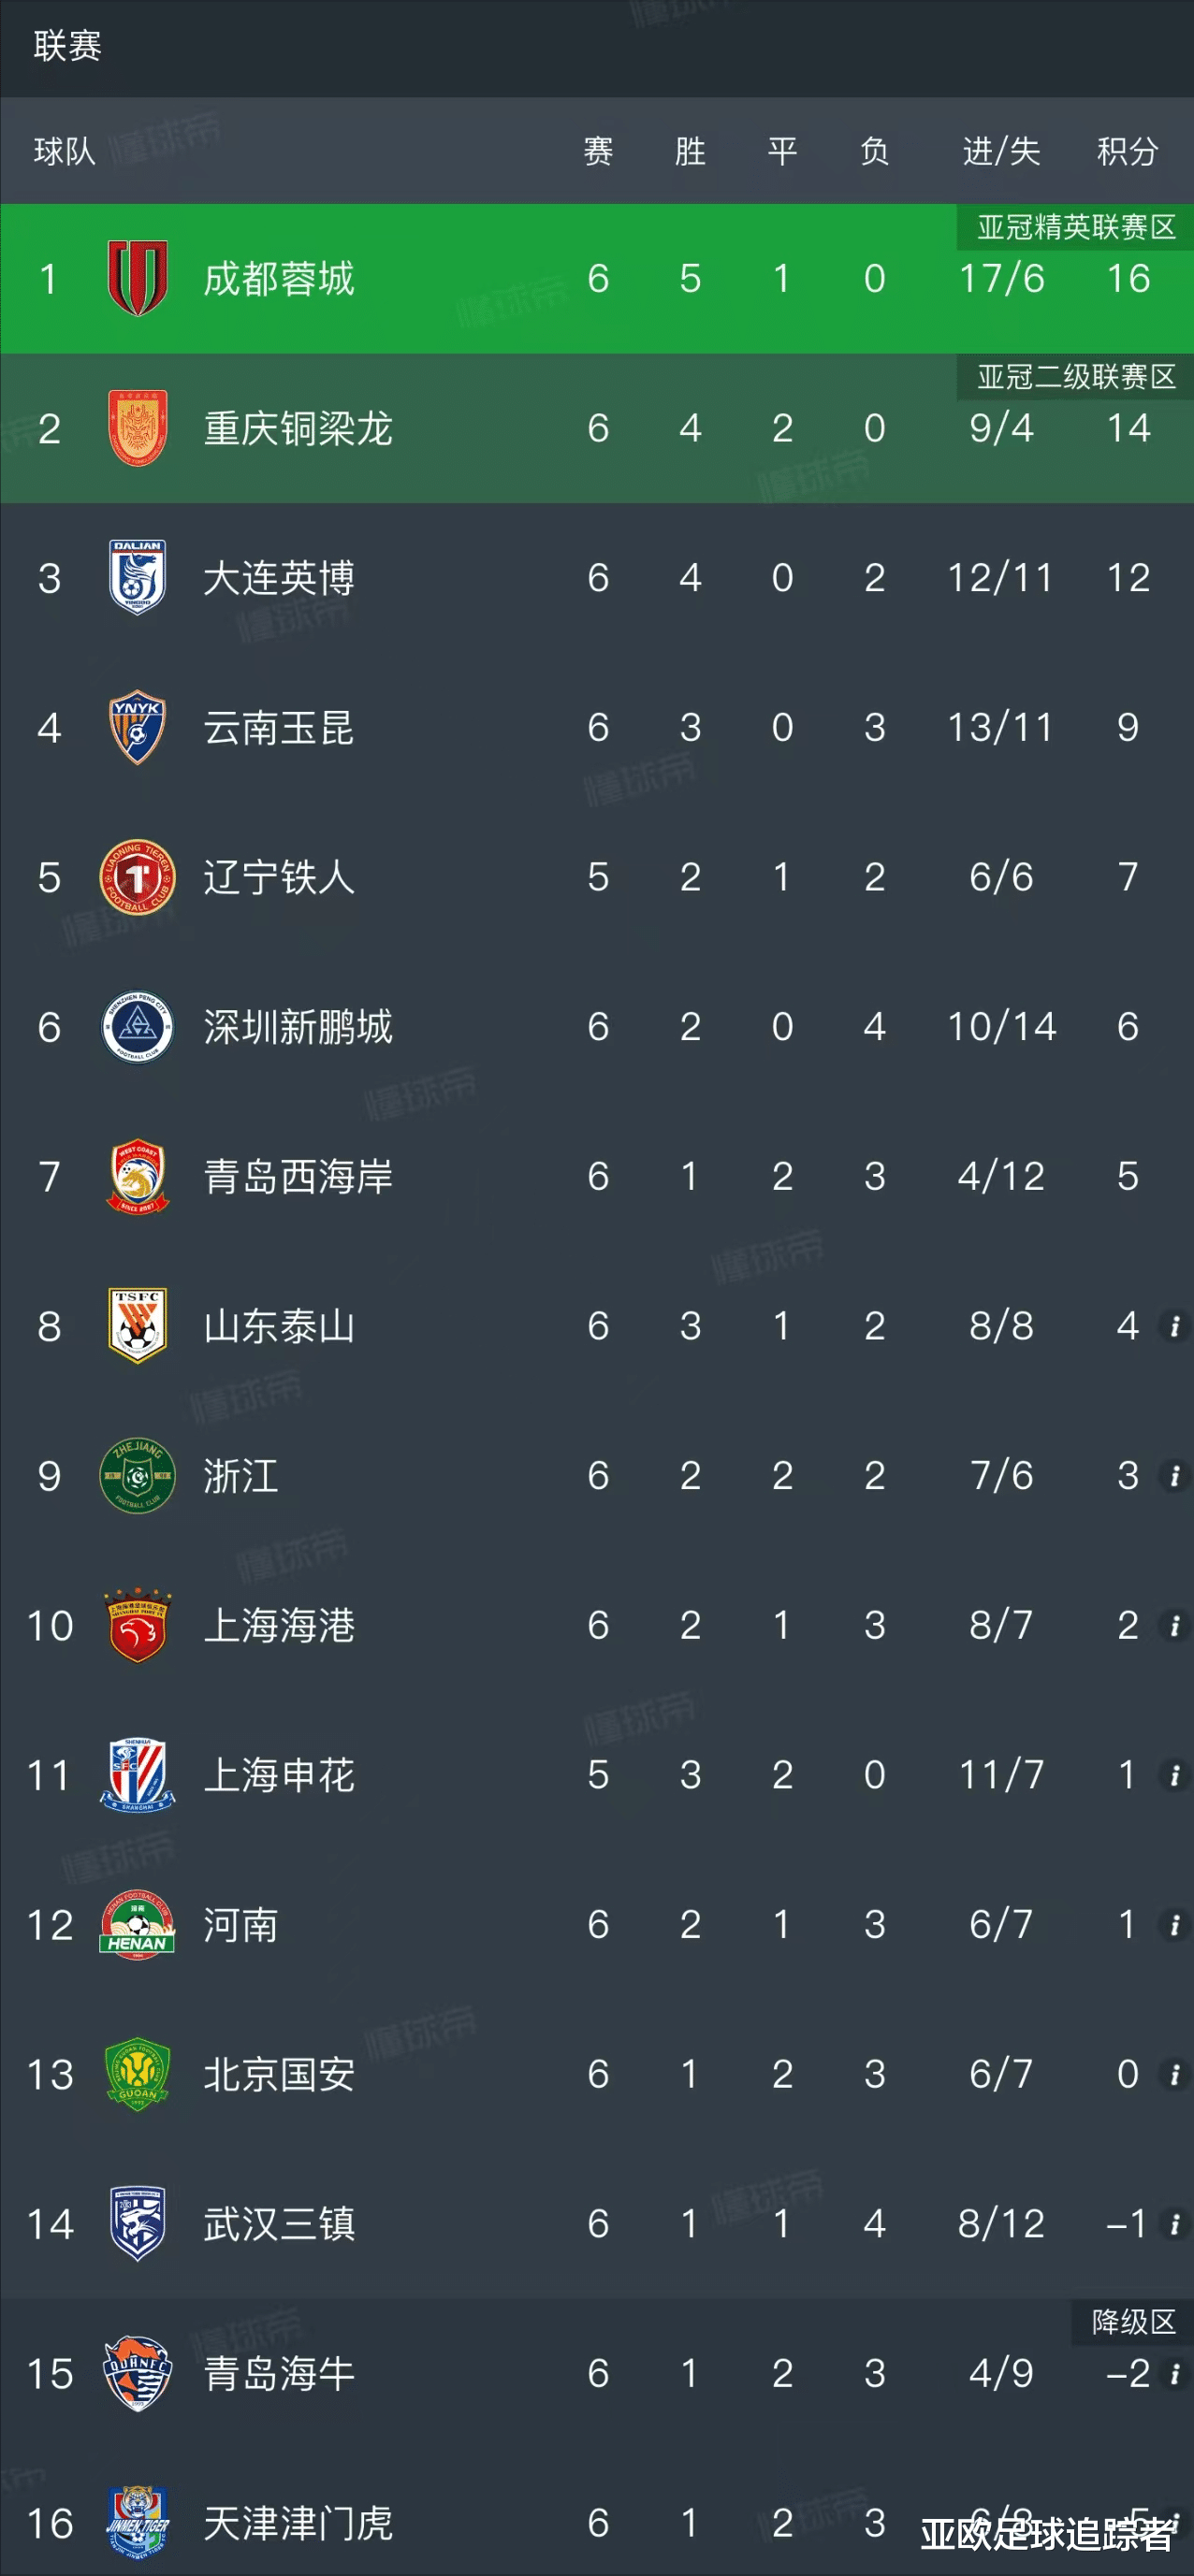Click info icon beside 北京国安 points
This screenshot has height=2576, width=1194.
coord(1174,2075)
